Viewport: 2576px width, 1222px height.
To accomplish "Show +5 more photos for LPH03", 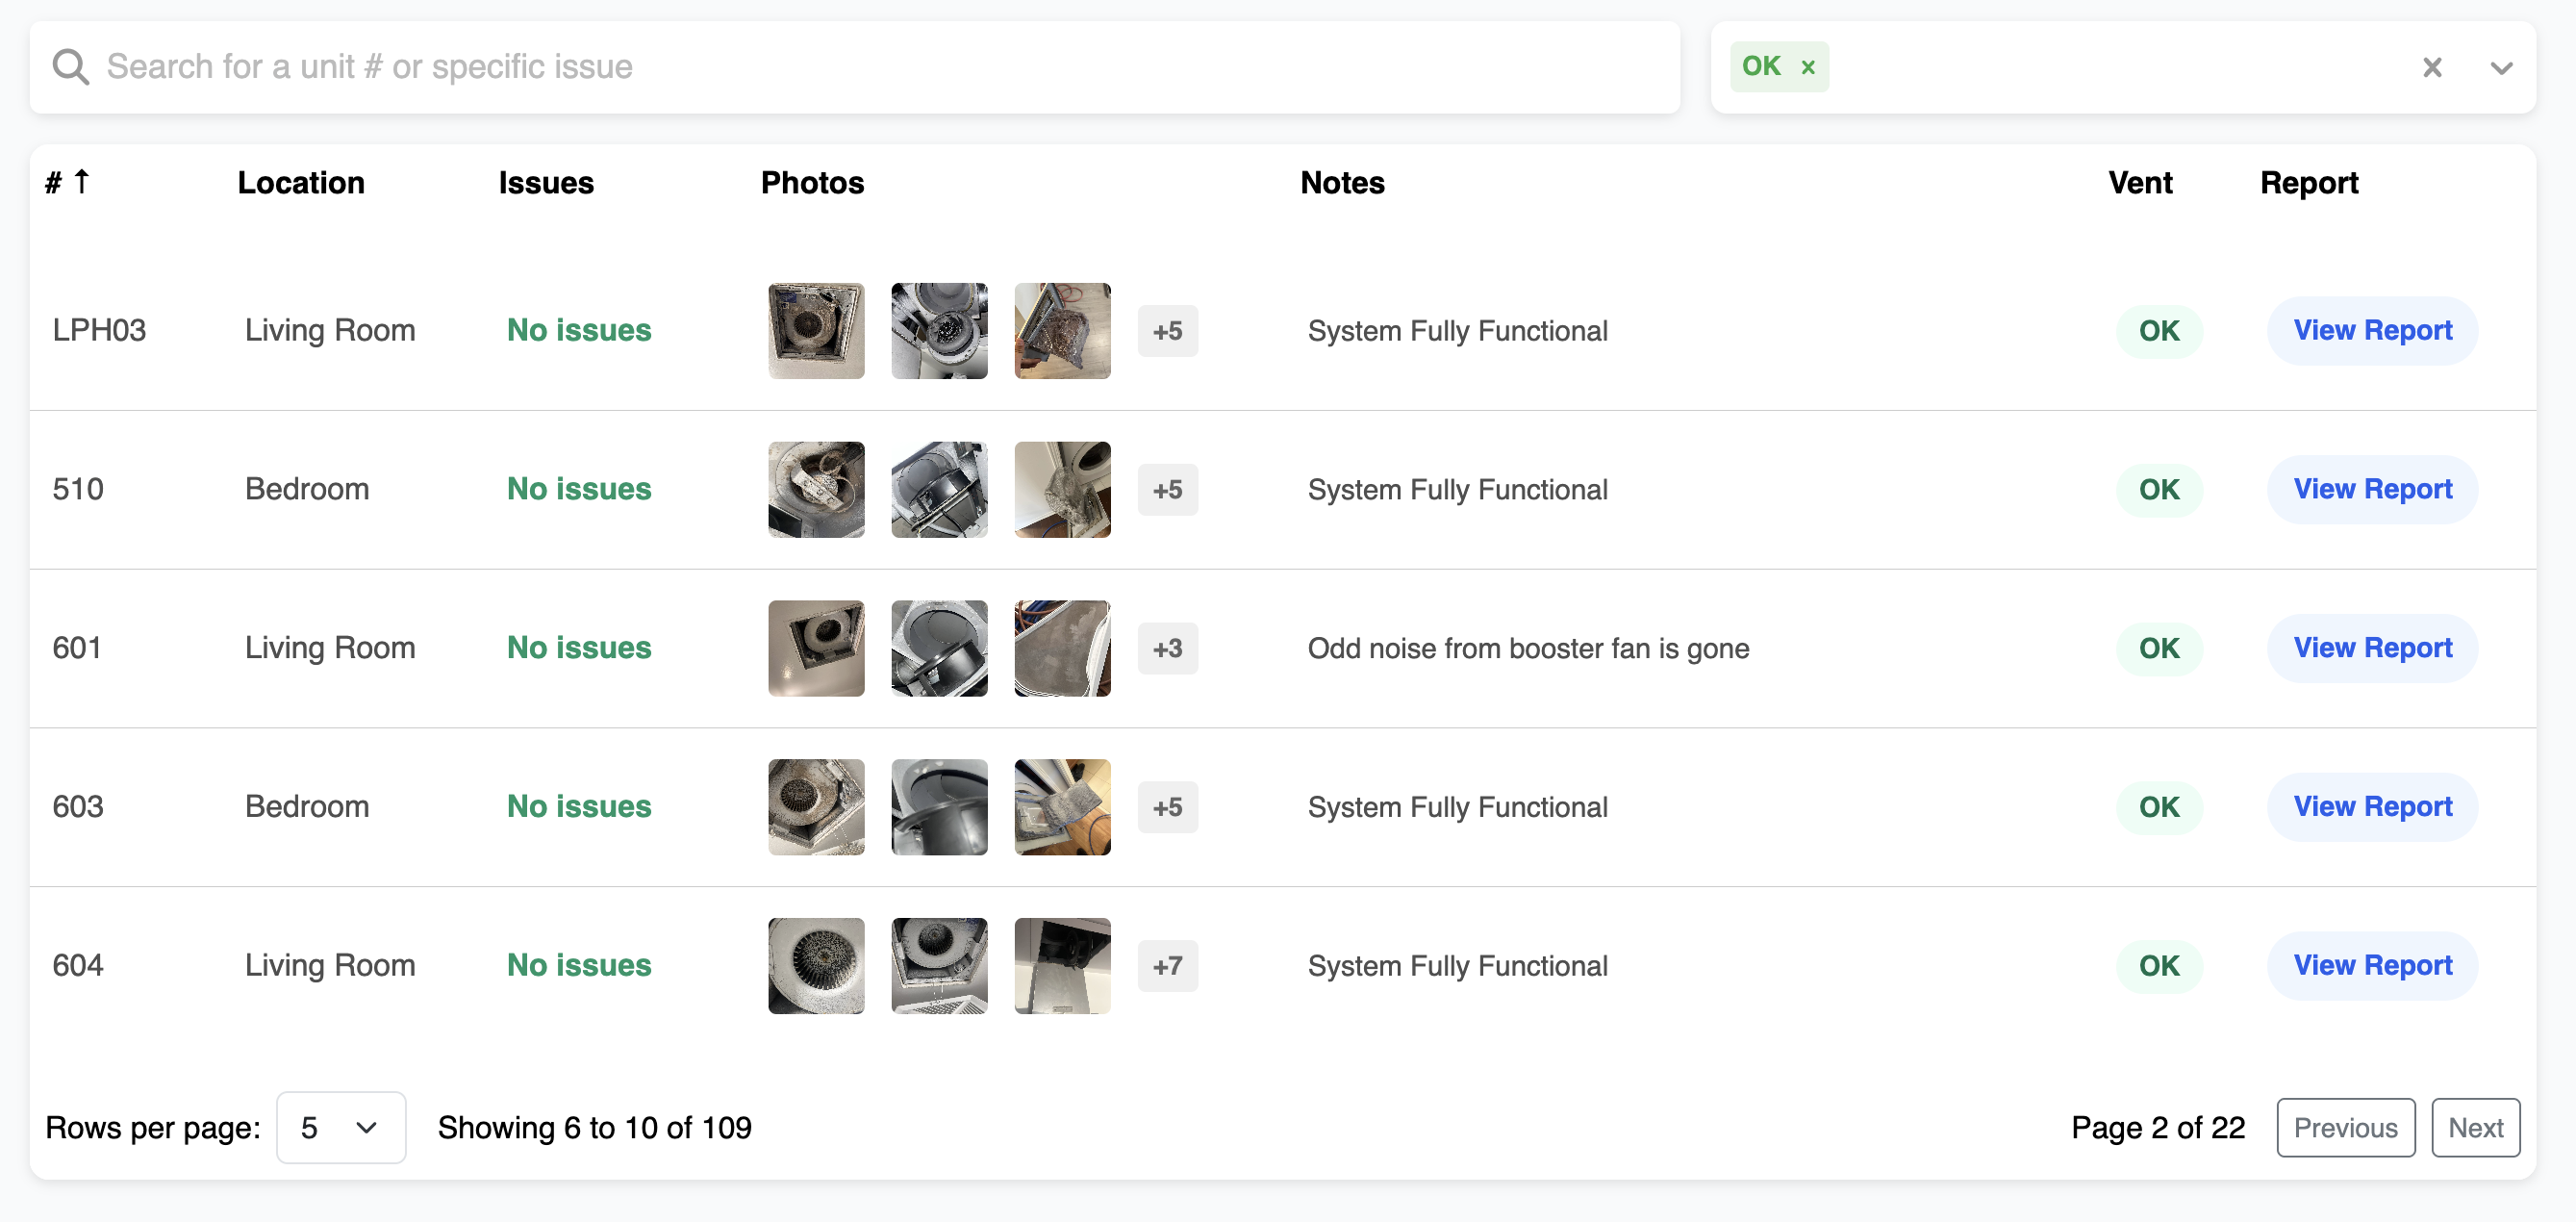I will pyautogui.click(x=1167, y=330).
